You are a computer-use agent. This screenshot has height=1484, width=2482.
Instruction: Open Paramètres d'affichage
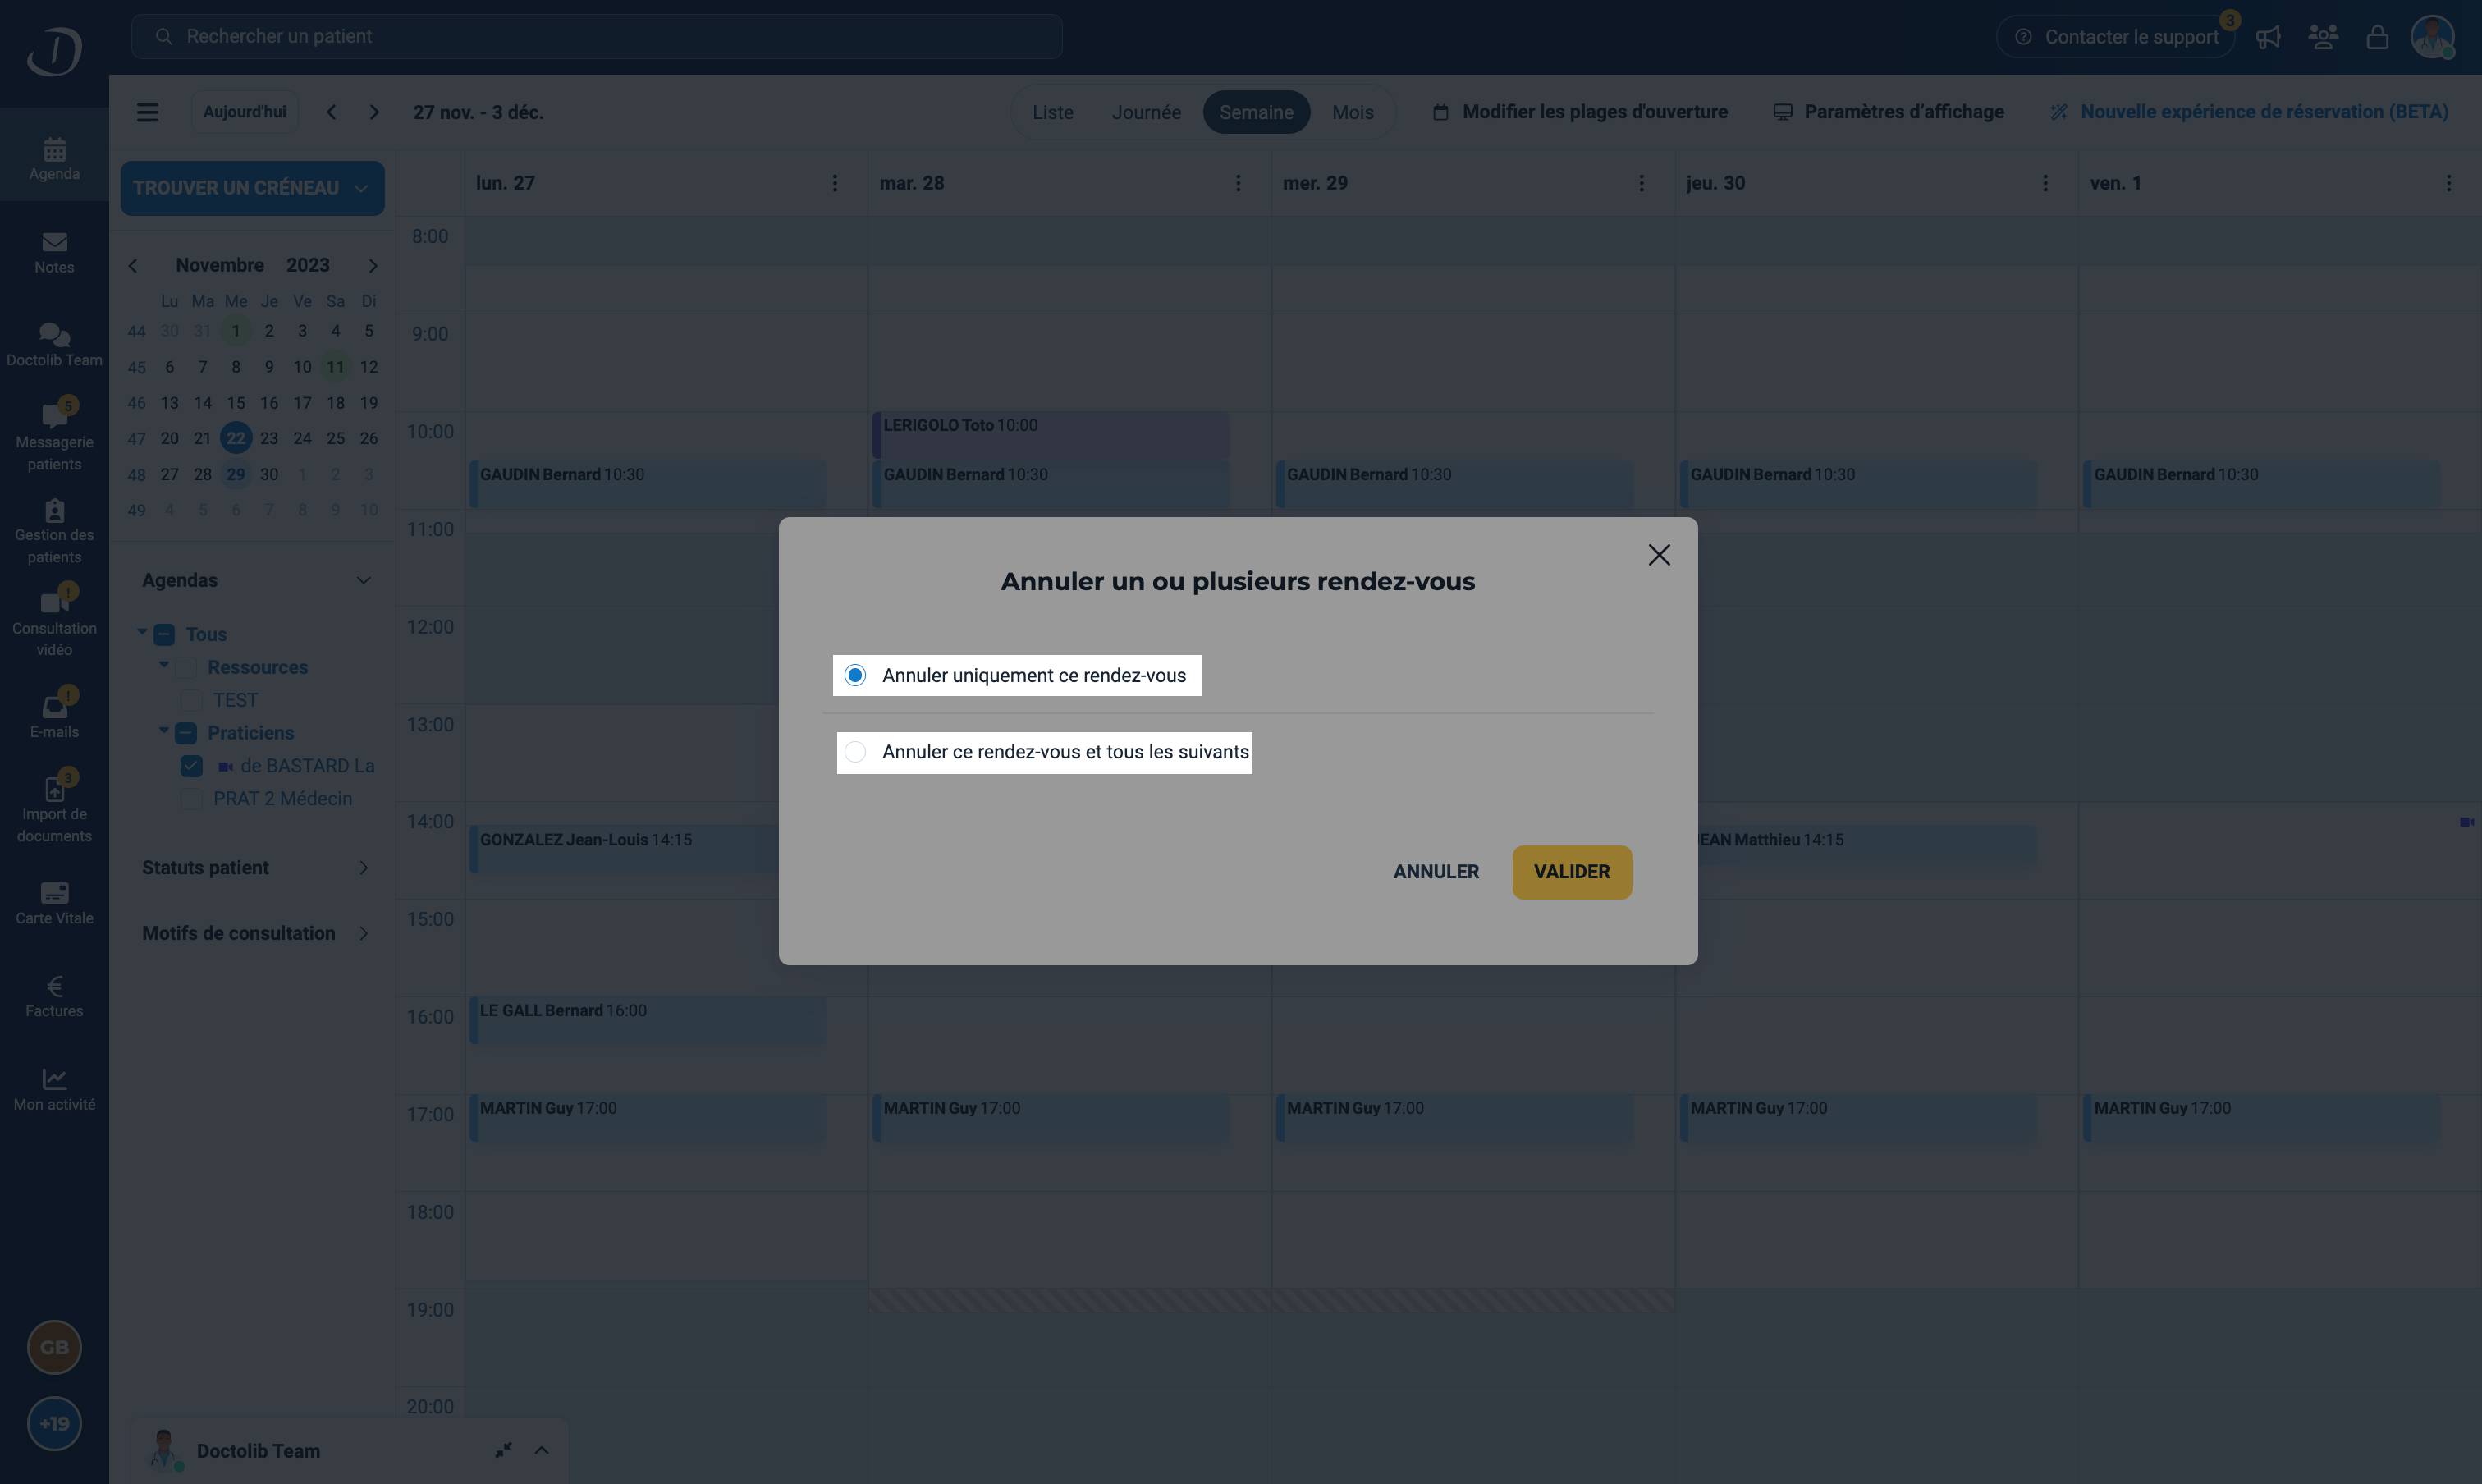point(1888,112)
